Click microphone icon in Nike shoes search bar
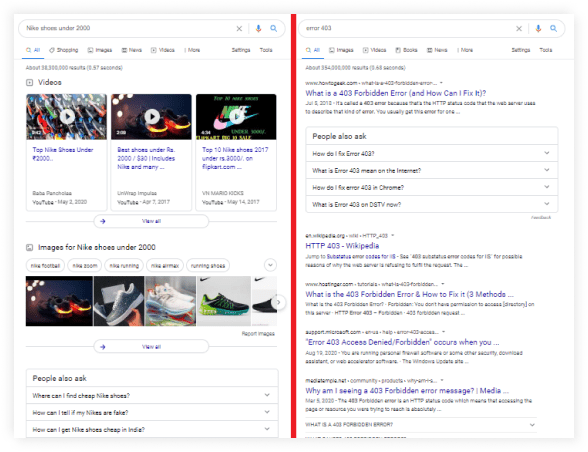Screen dimensions: 588x452 258,29
